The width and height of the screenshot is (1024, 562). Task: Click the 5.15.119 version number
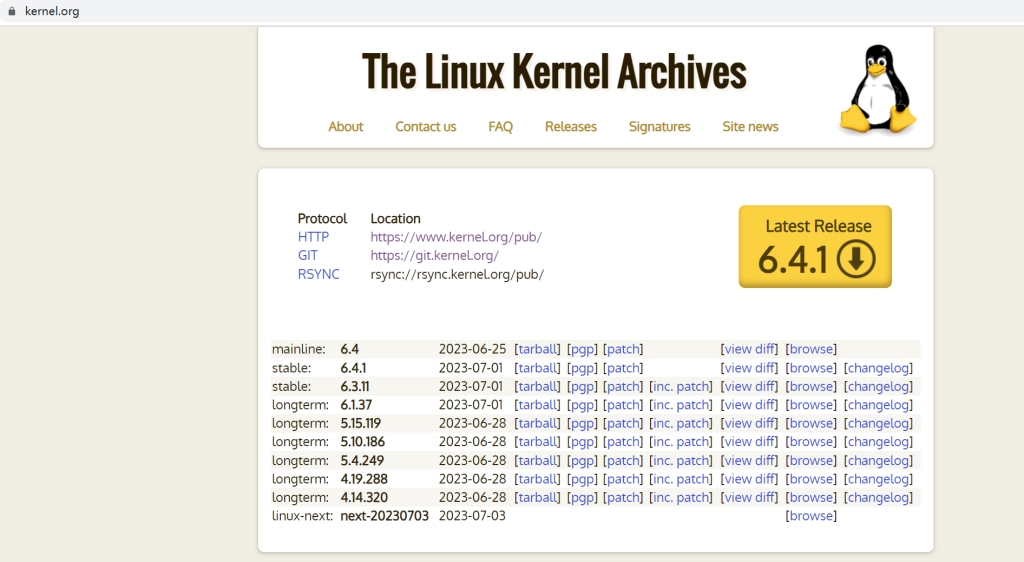(x=360, y=423)
